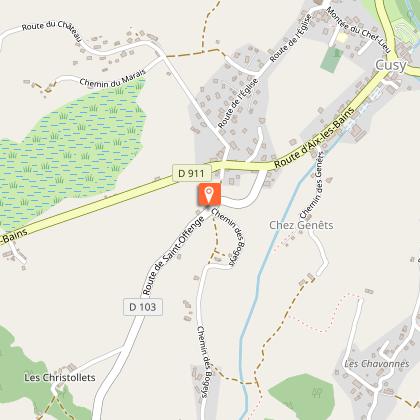
Task: Click the lower Chemin des Bogeys label
Action: point(203,362)
